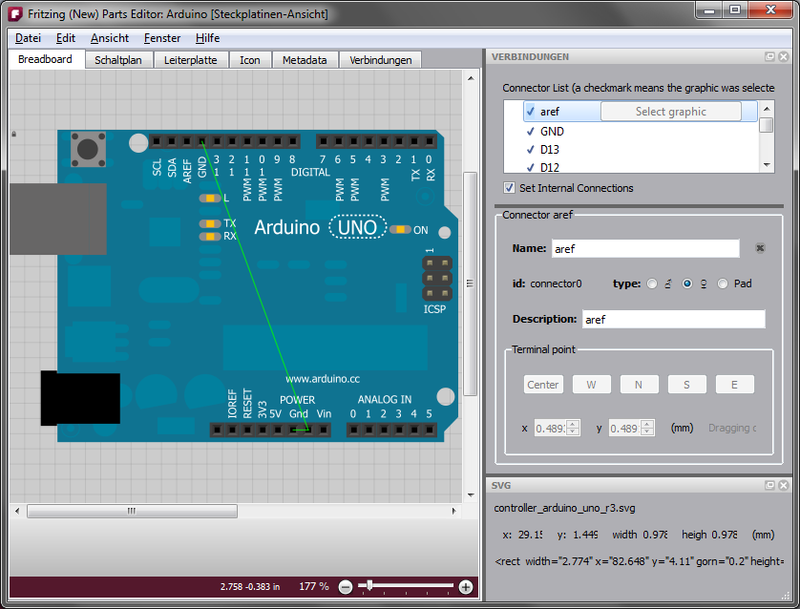Screen dimensions: 800x609
Task: Delete connector using the X icon beside Name
Action: 760,249
